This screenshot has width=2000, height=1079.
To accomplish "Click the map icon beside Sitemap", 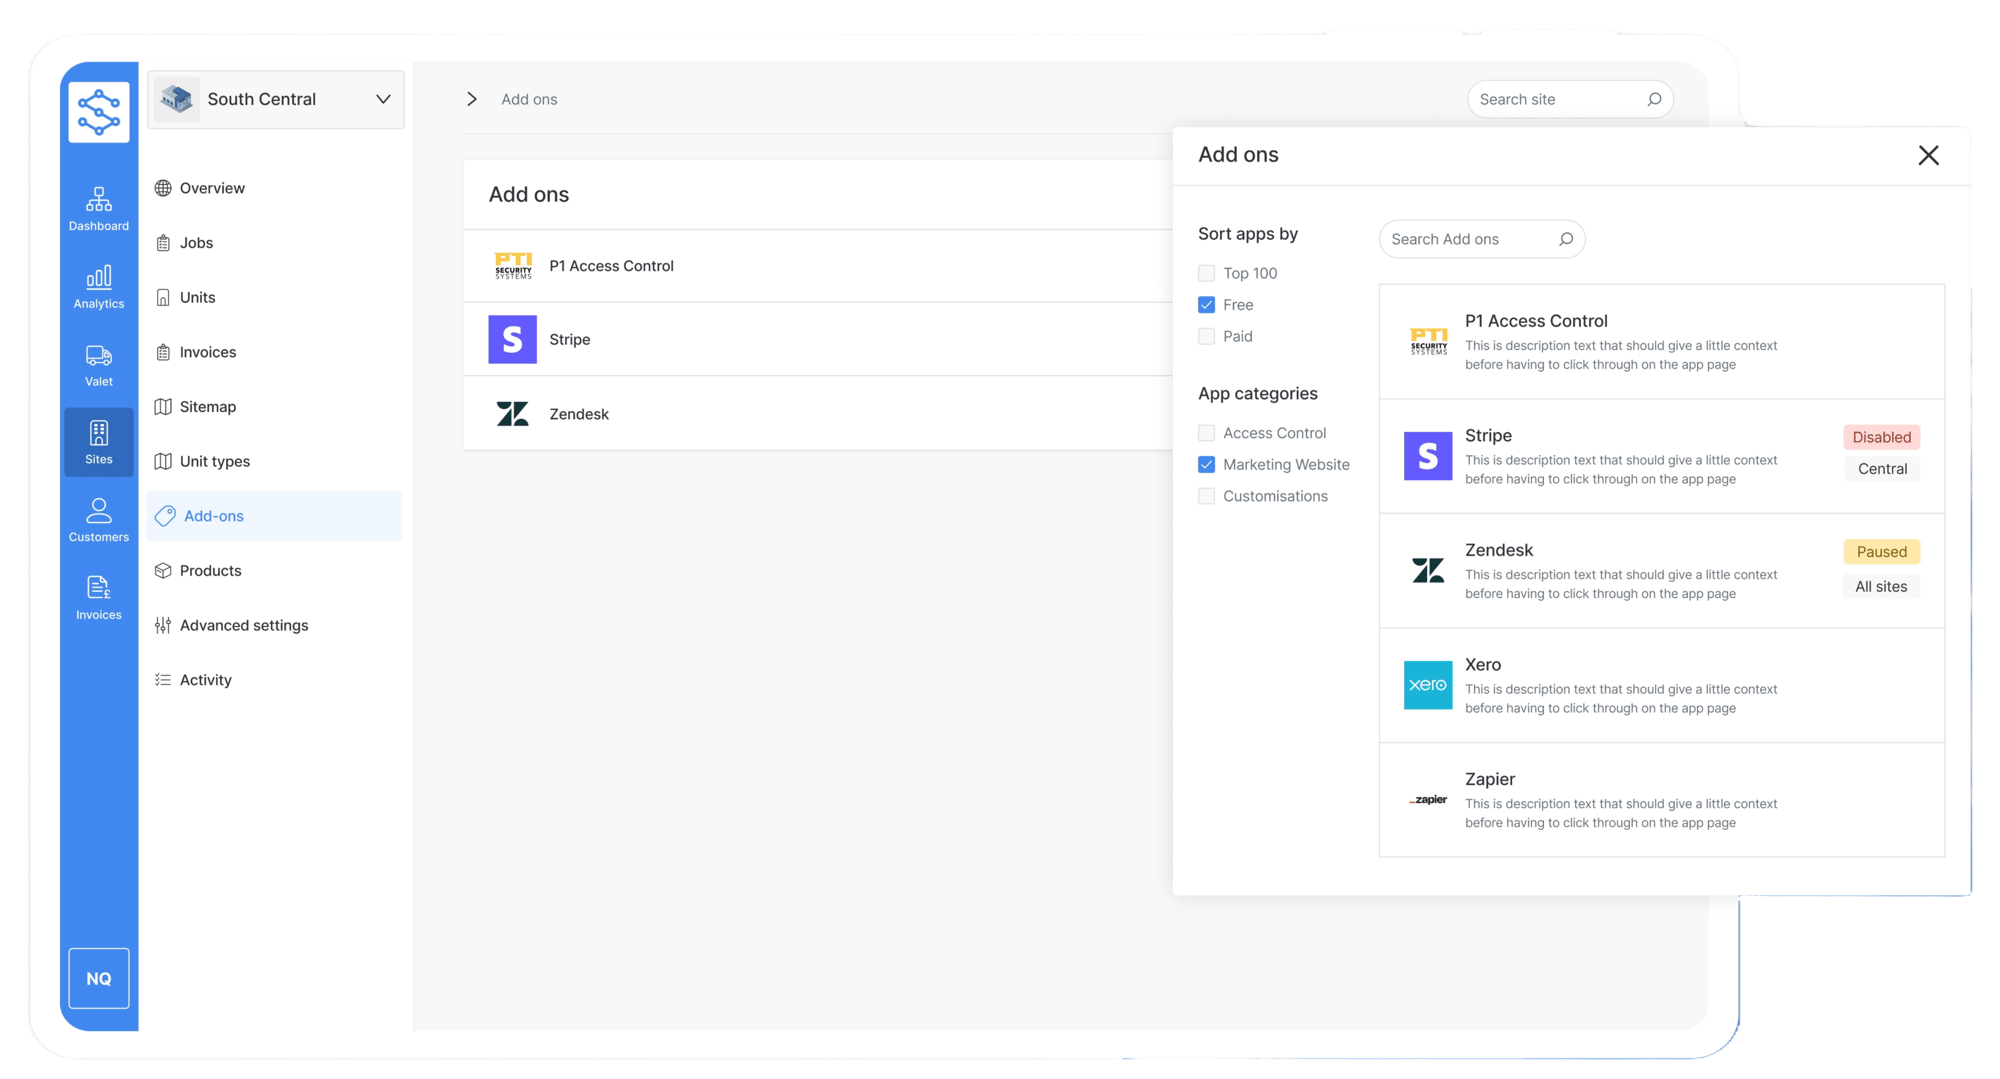I will pos(163,406).
